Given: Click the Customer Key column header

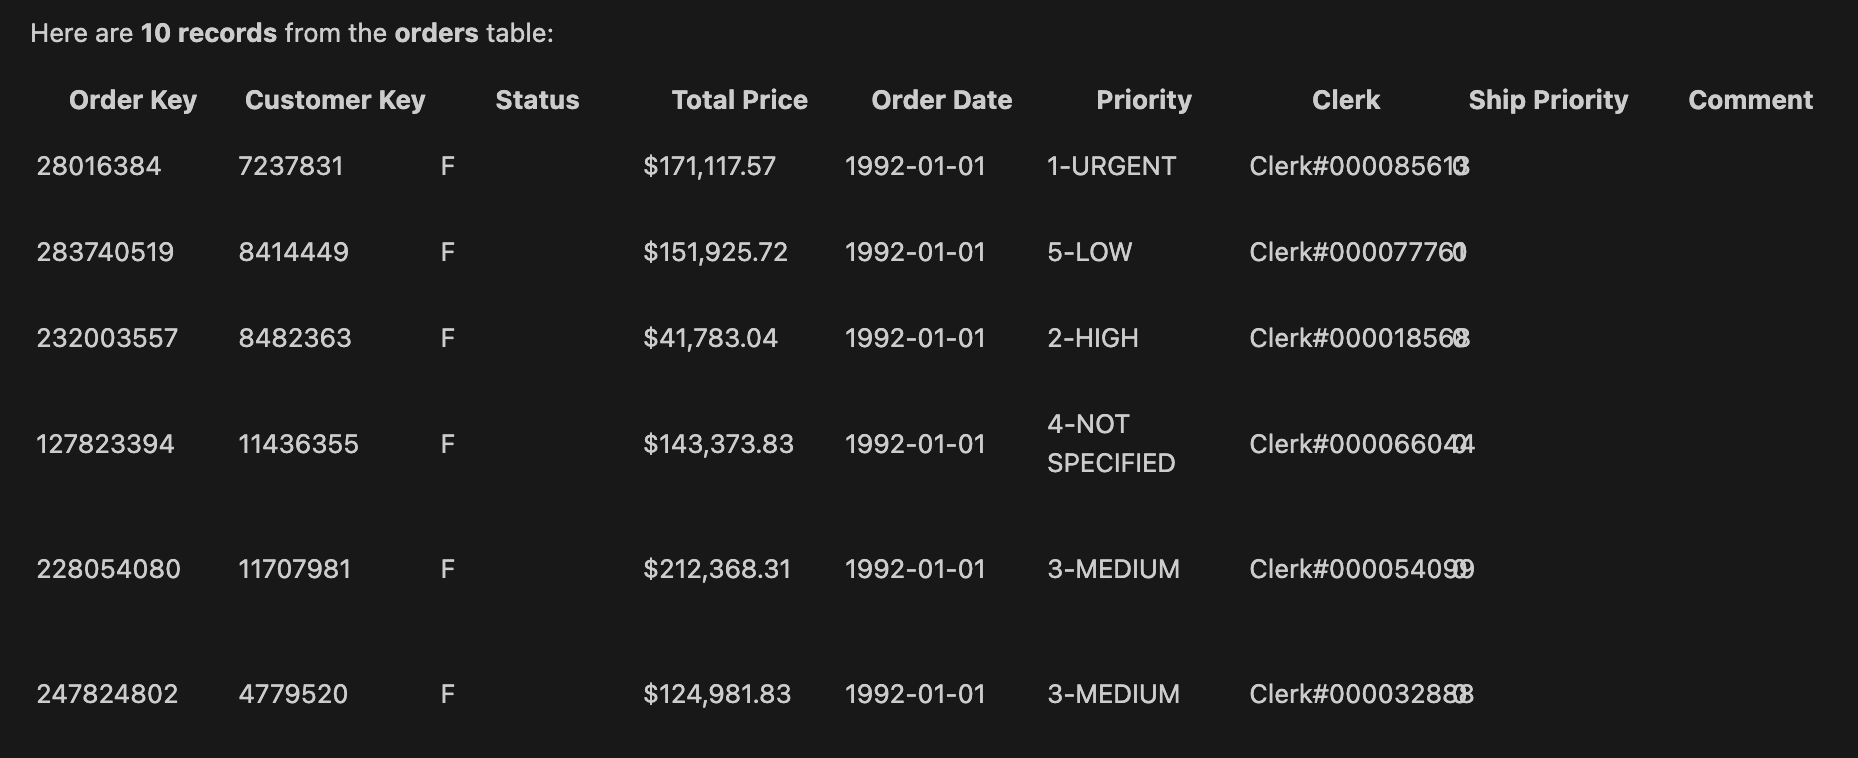Looking at the screenshot, I should click(x=335, y=100).
